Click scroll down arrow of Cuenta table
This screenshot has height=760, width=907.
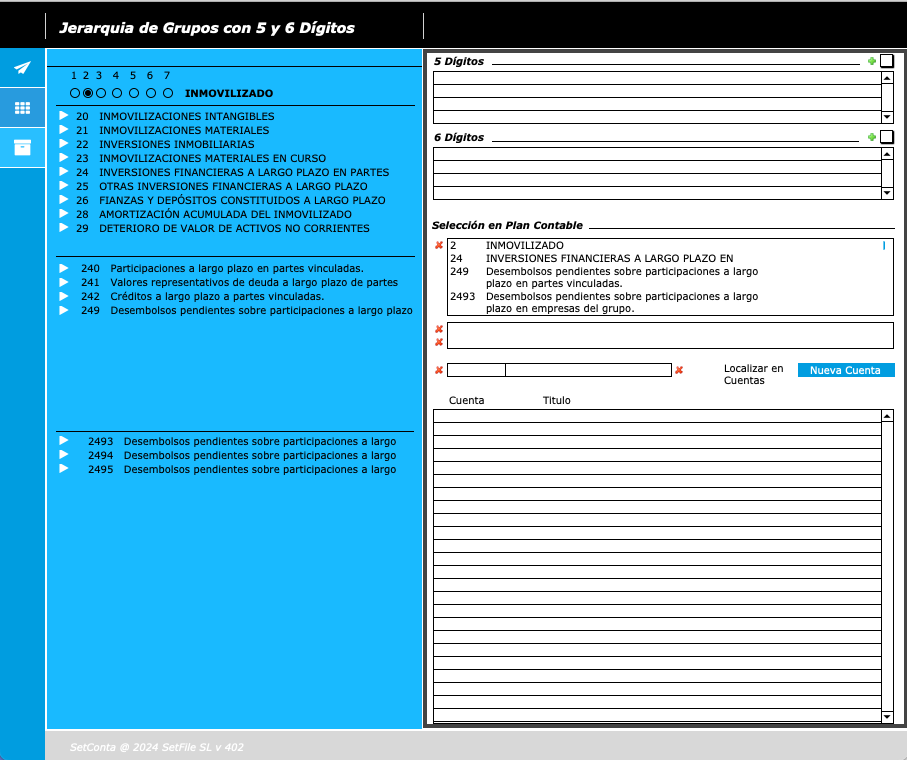[x=887, y=717]
